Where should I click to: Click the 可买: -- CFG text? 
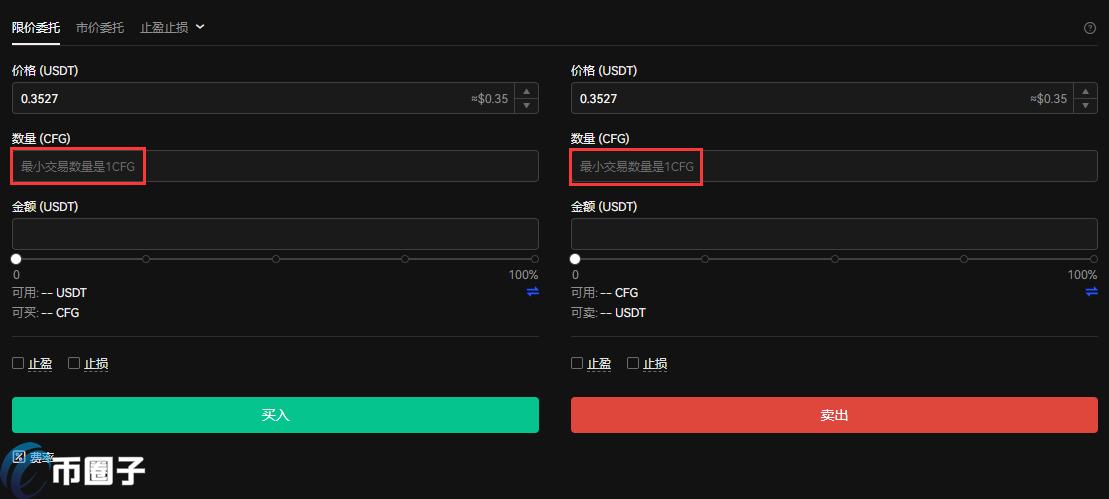pyautogui.click(x=46, y=312)
